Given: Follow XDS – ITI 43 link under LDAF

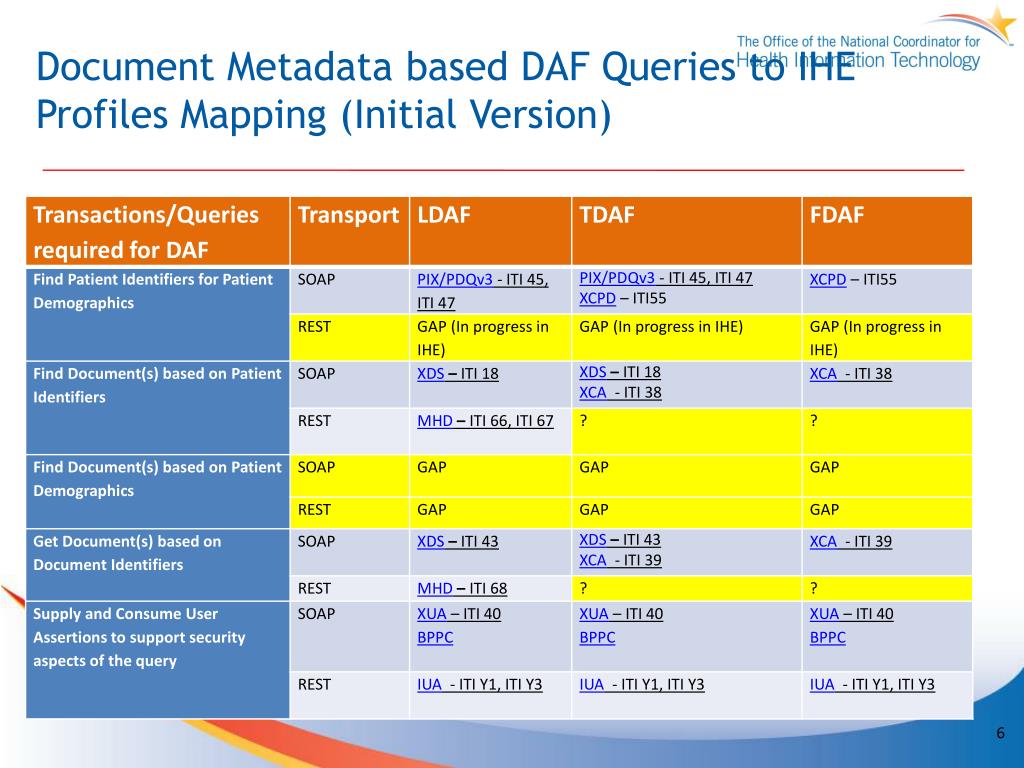Looking at the screenshot, I should pos(458,541).
